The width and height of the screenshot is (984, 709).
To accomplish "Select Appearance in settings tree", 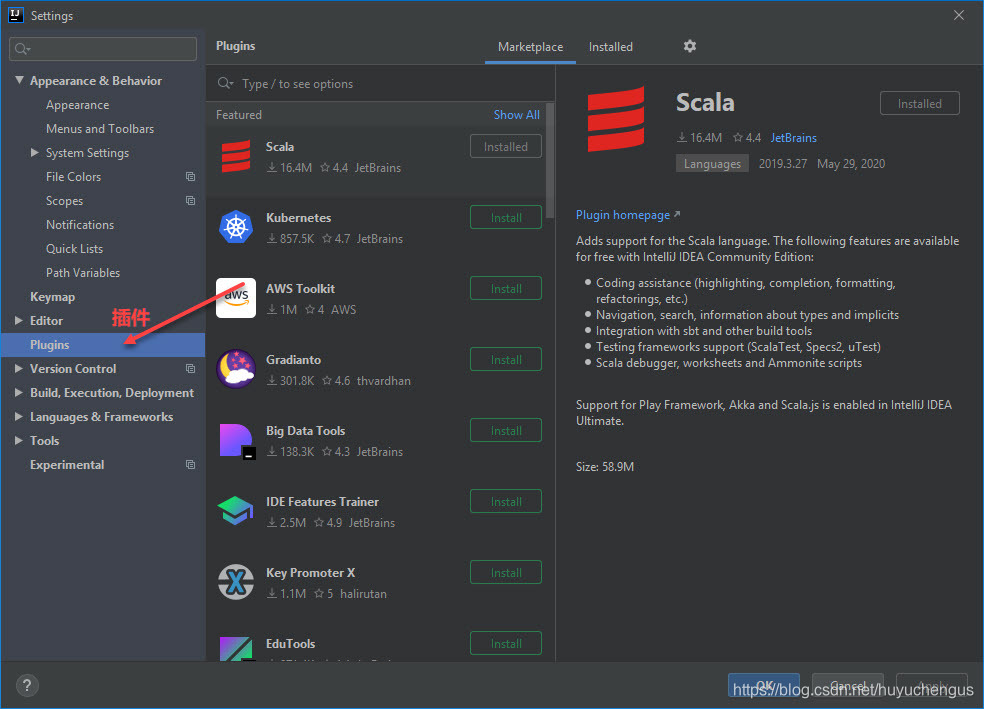I will point(77,105).
